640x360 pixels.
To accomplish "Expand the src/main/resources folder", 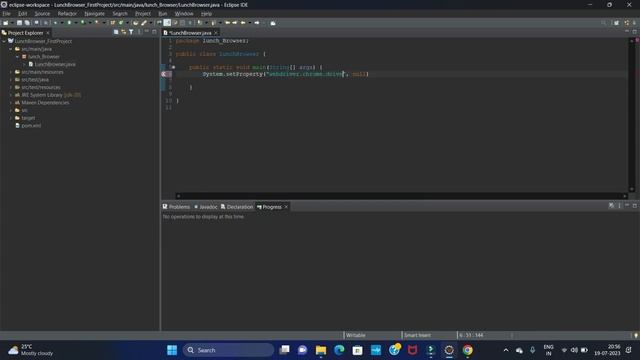I will [x=11, y=72].
